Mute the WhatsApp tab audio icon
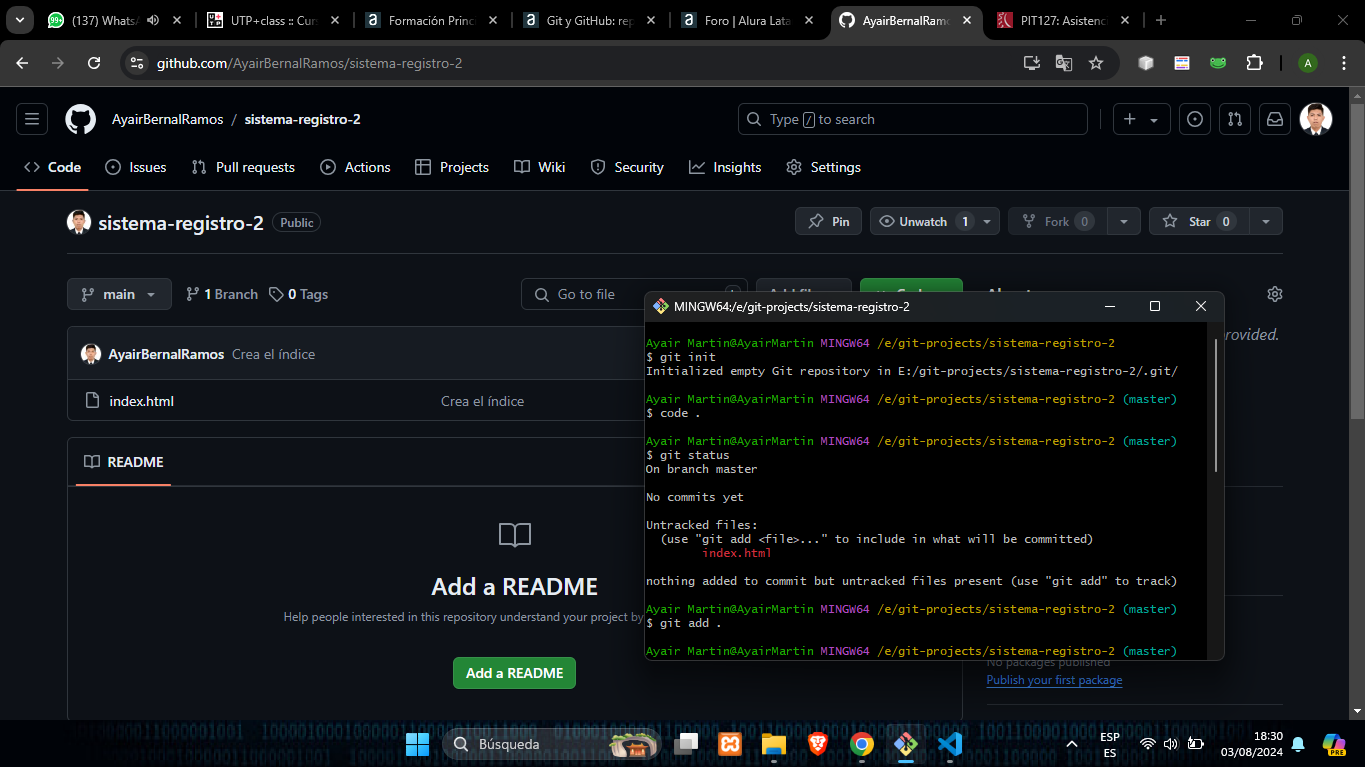This screenshot has width=1365, height=767. pyautogui.click(x=153, y=20)
